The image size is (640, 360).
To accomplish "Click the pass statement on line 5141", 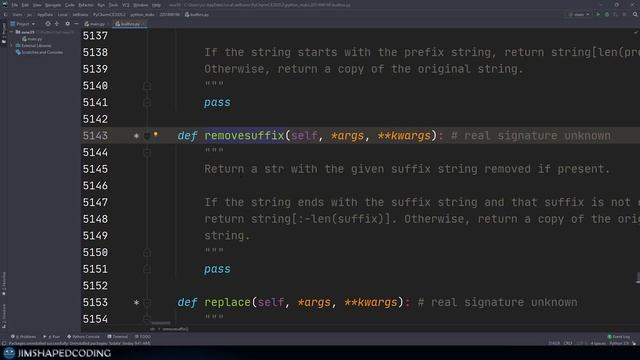I will coord(217,102).
